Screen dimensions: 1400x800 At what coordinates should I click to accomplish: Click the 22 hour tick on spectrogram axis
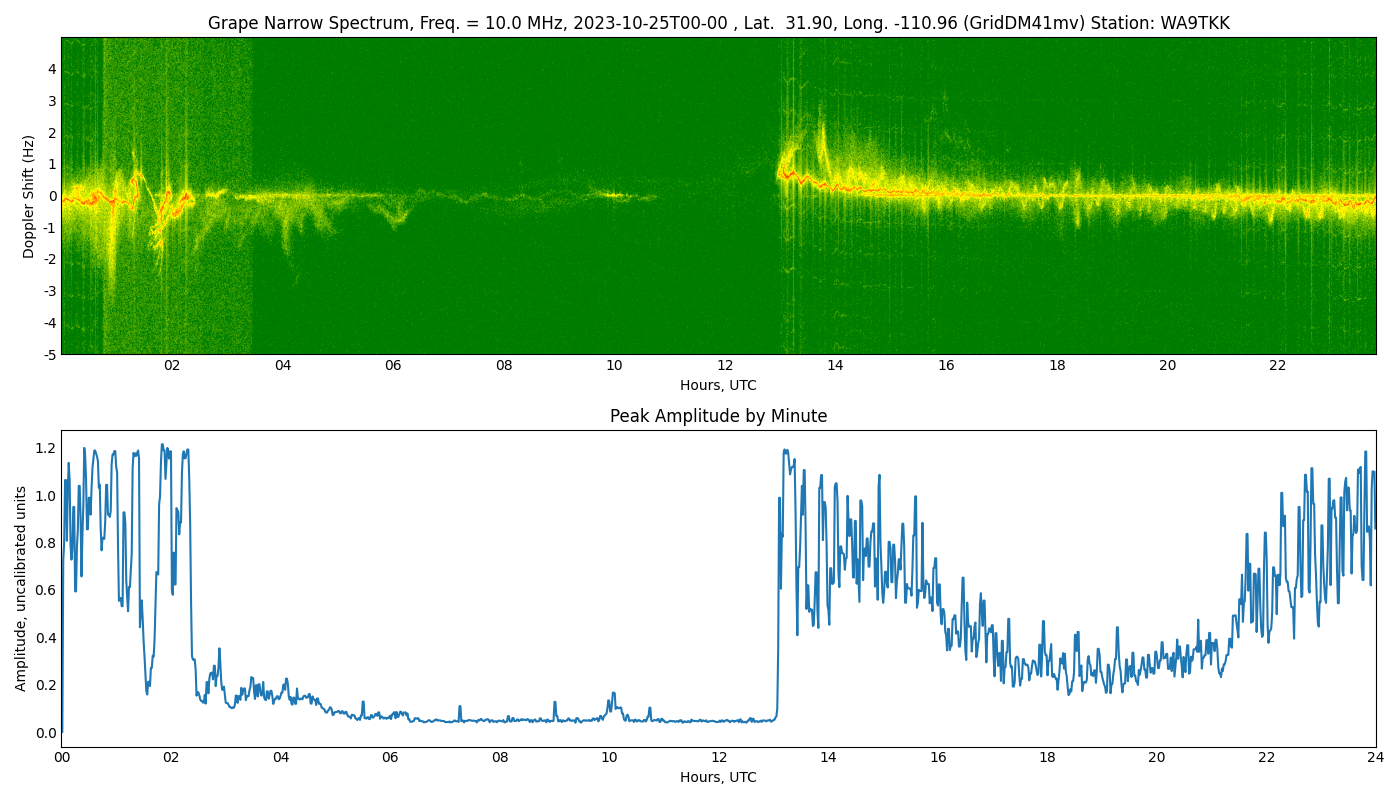(1278, 366)
